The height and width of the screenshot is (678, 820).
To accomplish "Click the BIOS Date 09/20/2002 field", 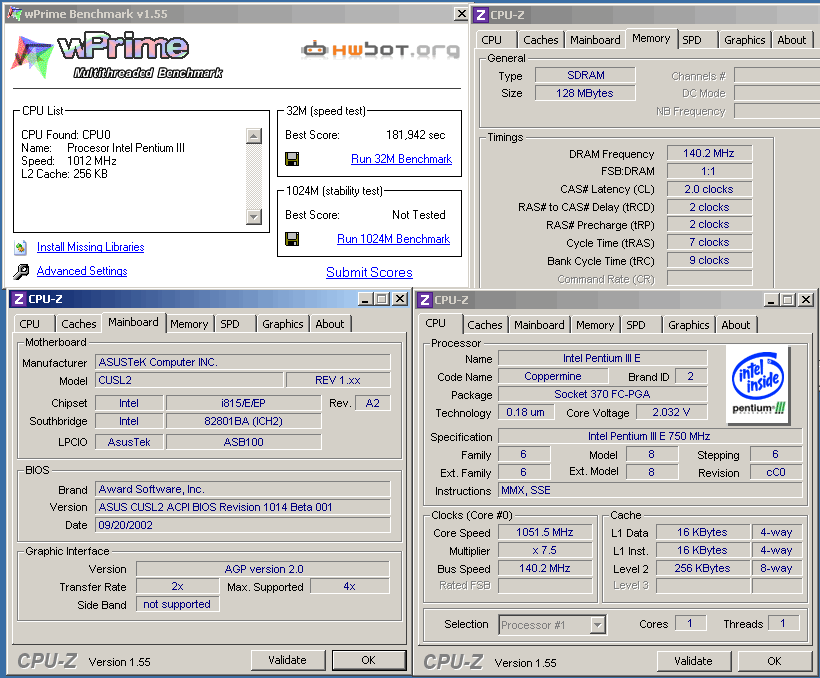I will point(243,525).
